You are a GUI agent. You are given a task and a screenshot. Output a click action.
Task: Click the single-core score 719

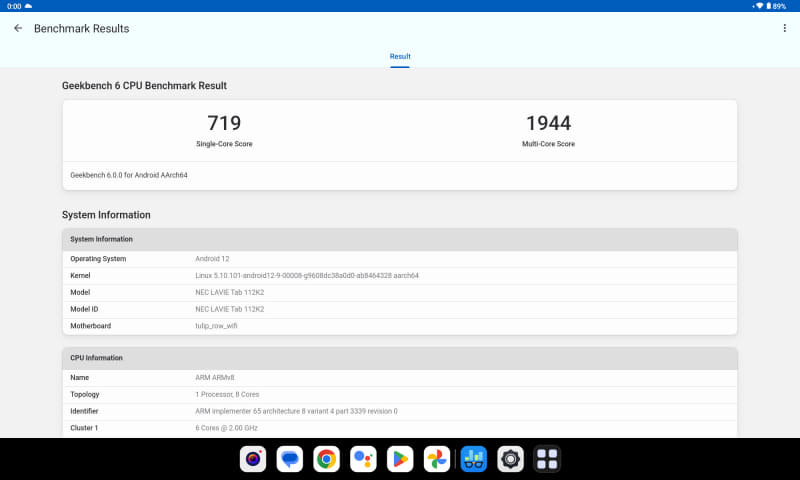pyautogui.click(x=224, y=123)
